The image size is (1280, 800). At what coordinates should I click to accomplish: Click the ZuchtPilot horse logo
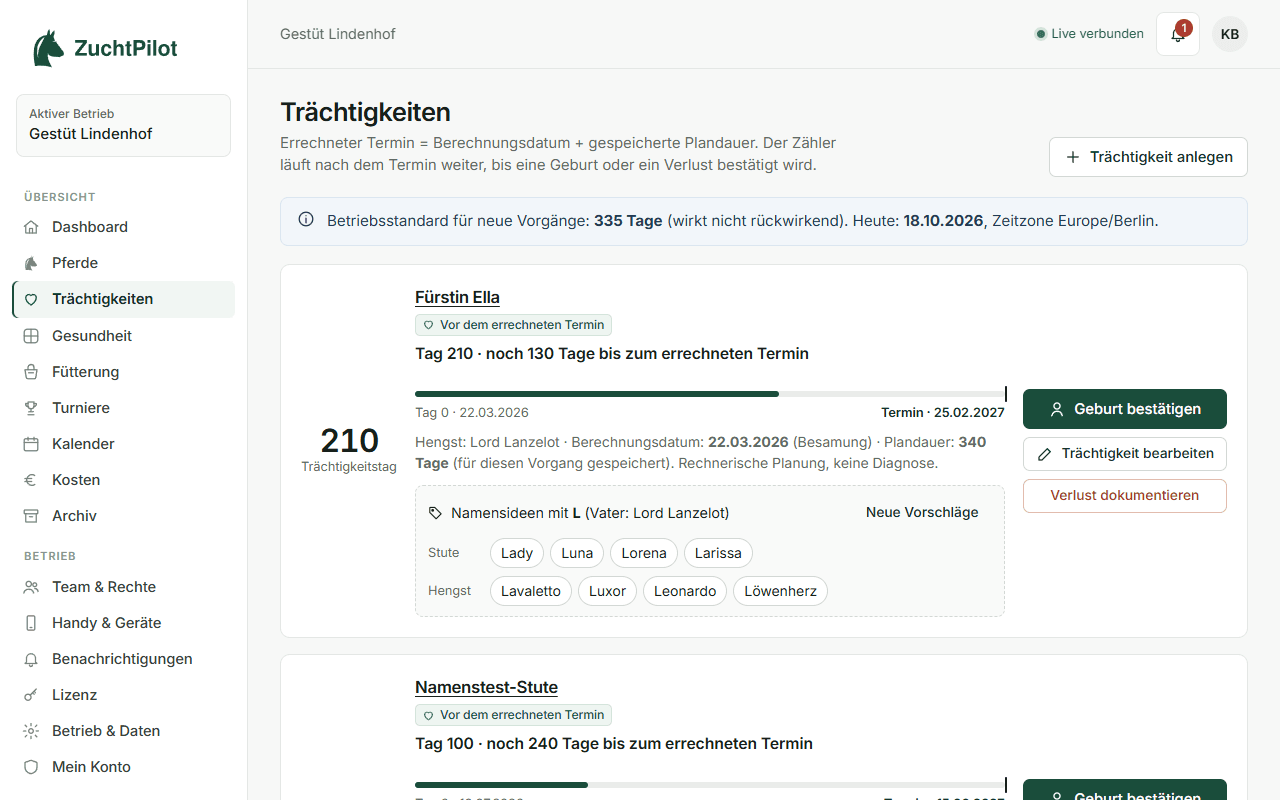point(48,48)
